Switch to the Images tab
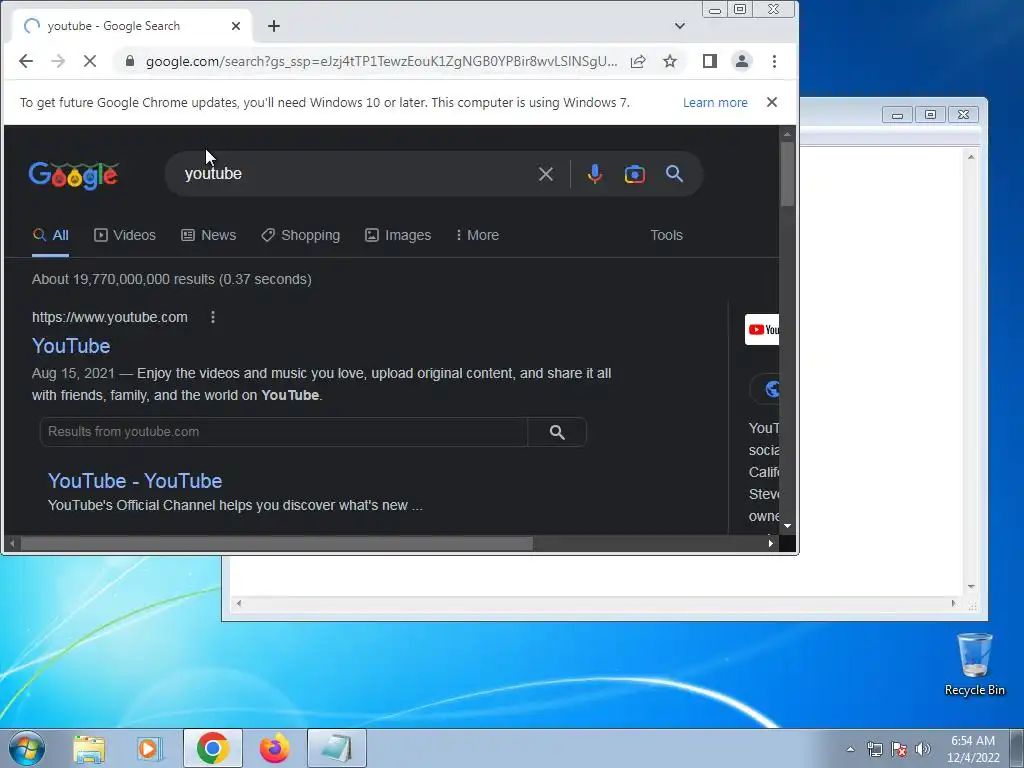This screenshot has width=1024, height=768. [398, 235]
